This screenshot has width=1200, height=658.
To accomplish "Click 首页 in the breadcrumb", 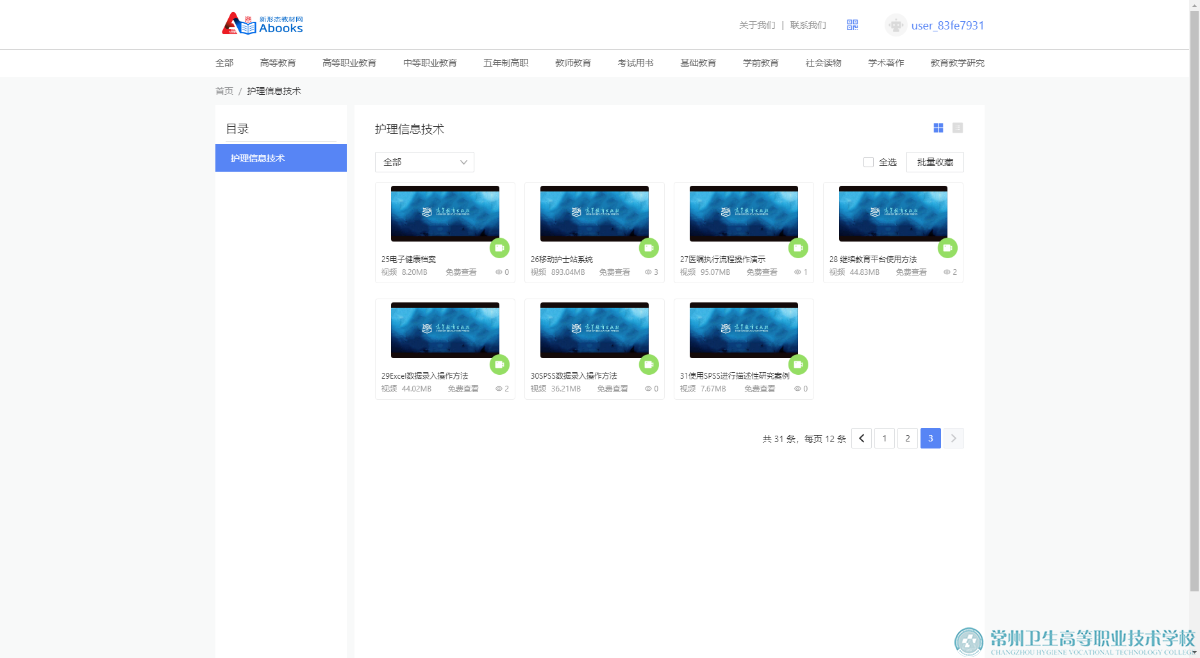I will (x=224, y=91).
